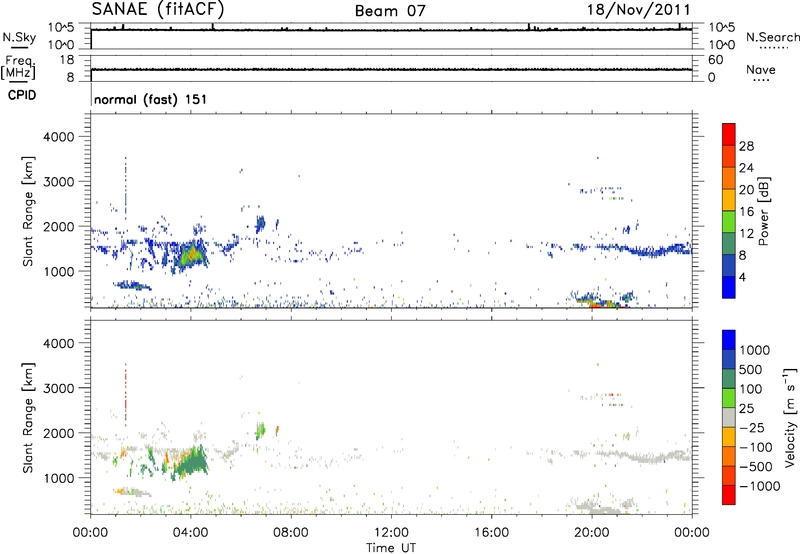Click the "08:00" time tick label
The width and height of the screenshot is (800, 554).
[291, 533]
